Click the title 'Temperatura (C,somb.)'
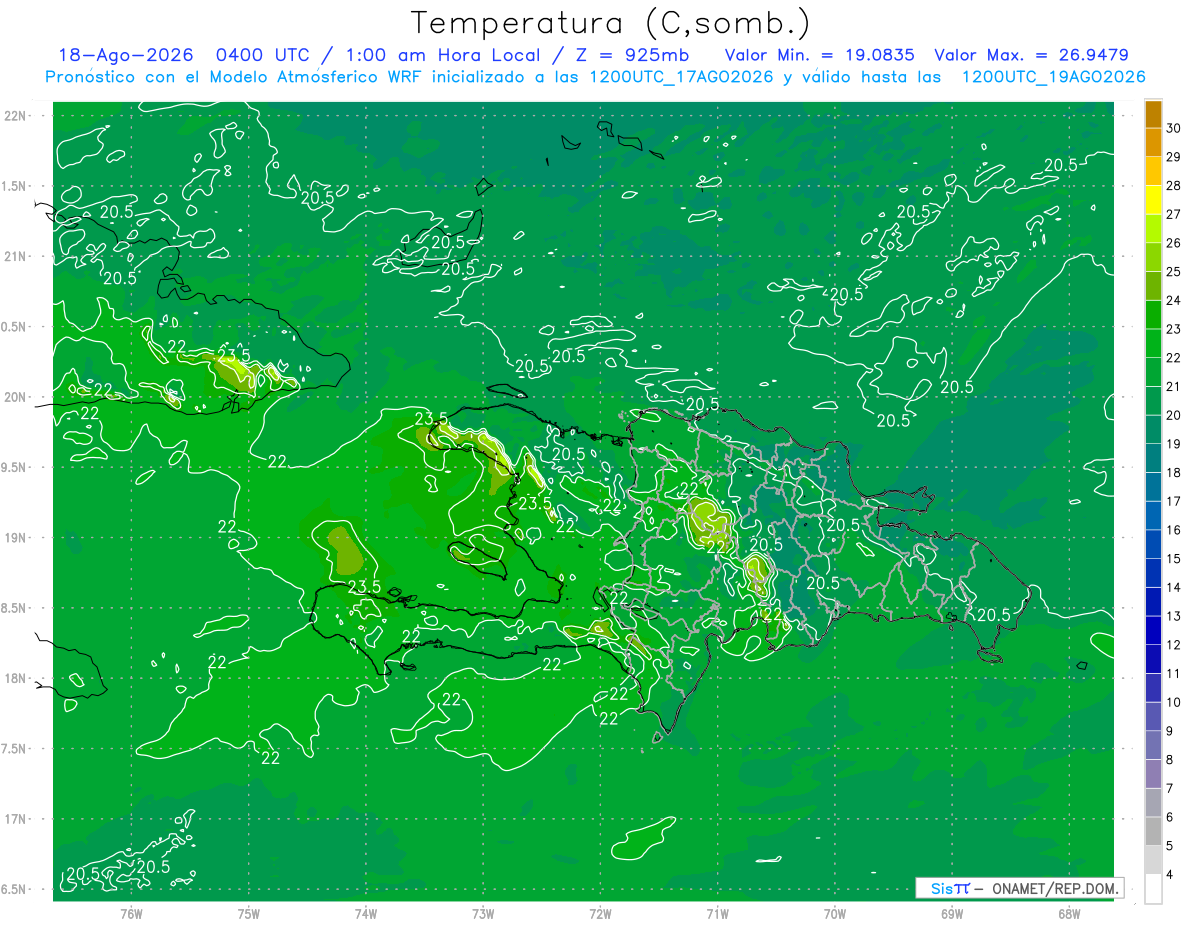 pyautogui.click(x=611, y=23)
